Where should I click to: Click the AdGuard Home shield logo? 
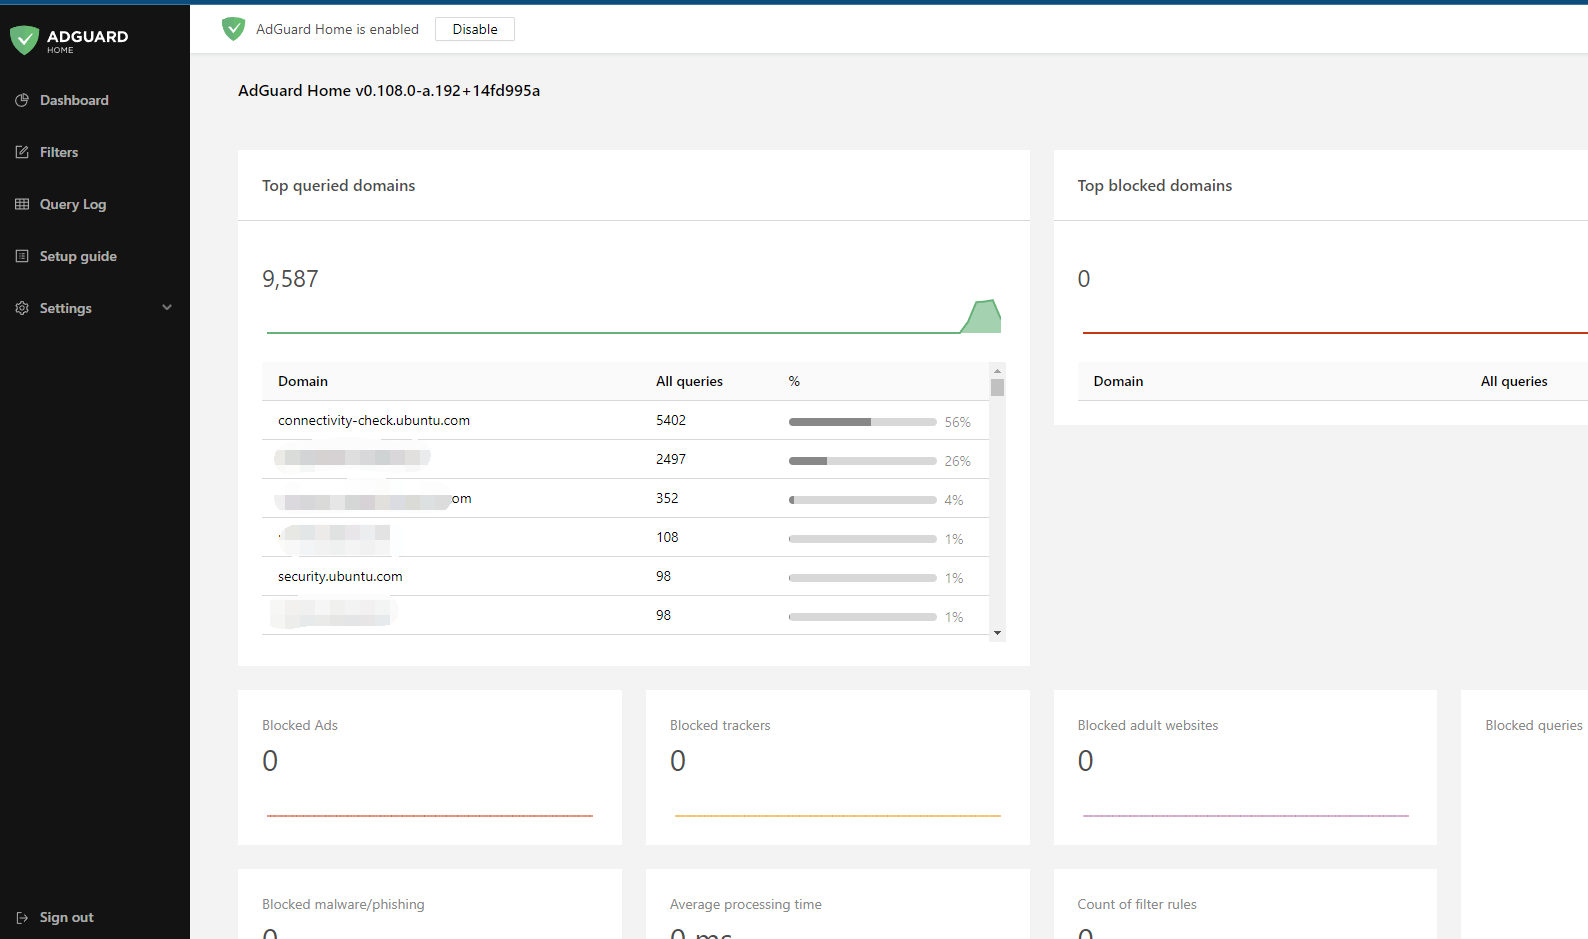click(24, 40)
